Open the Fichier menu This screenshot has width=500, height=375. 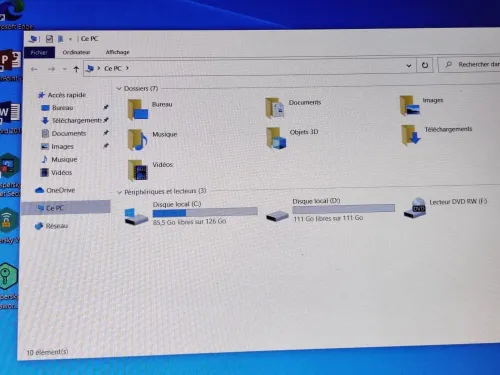(x=39, y=53)
